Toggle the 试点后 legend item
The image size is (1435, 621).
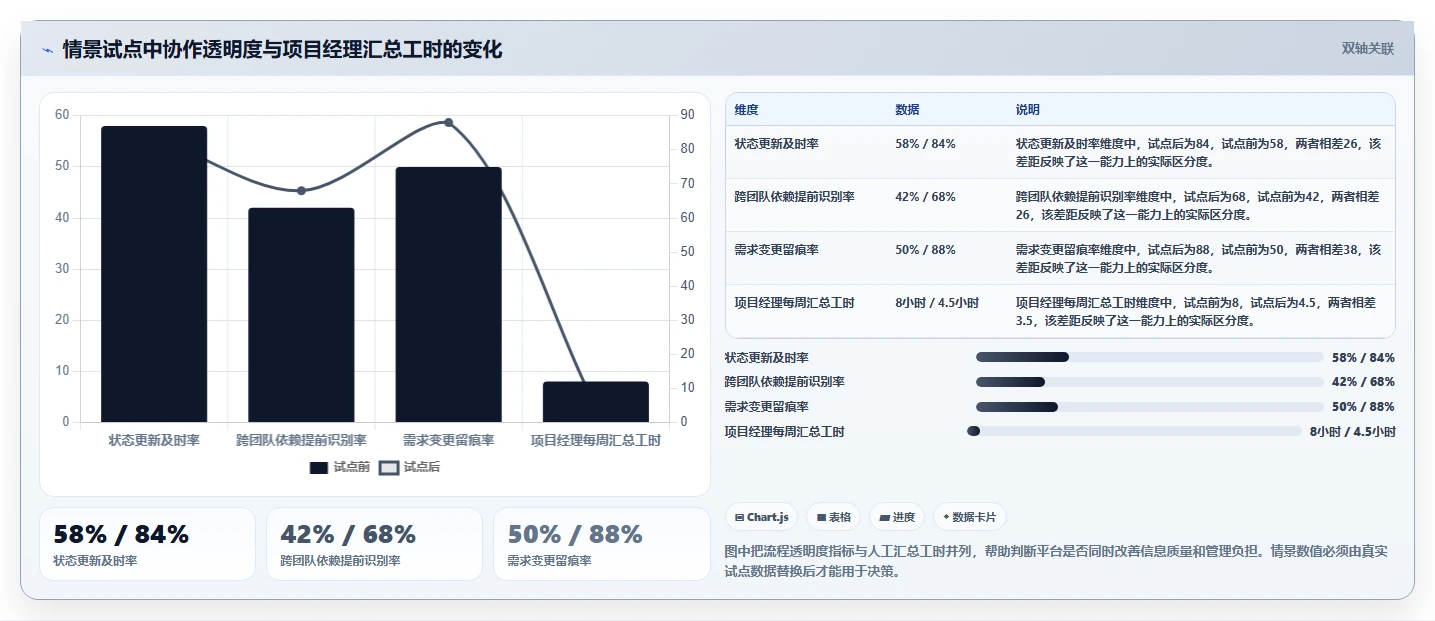[410, 467]
